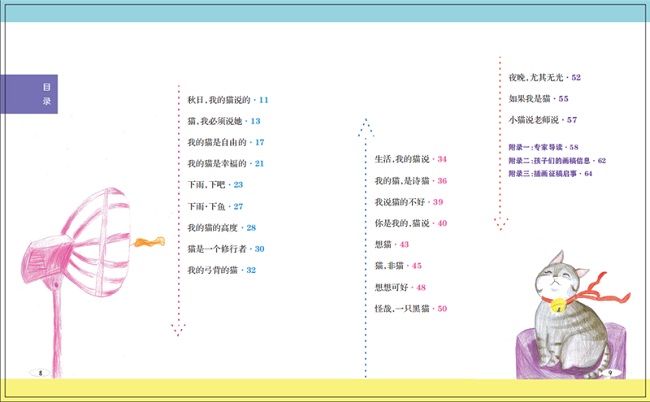The height and width of the screenshot is (402, 650).
Task: Click the cat's golden bell
Action: tap(553, 307)
